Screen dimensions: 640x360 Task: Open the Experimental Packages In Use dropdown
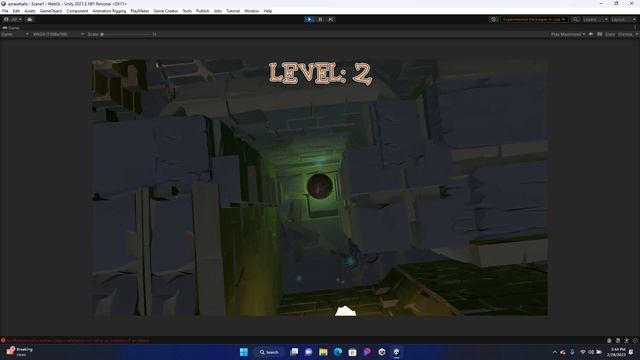534,19
